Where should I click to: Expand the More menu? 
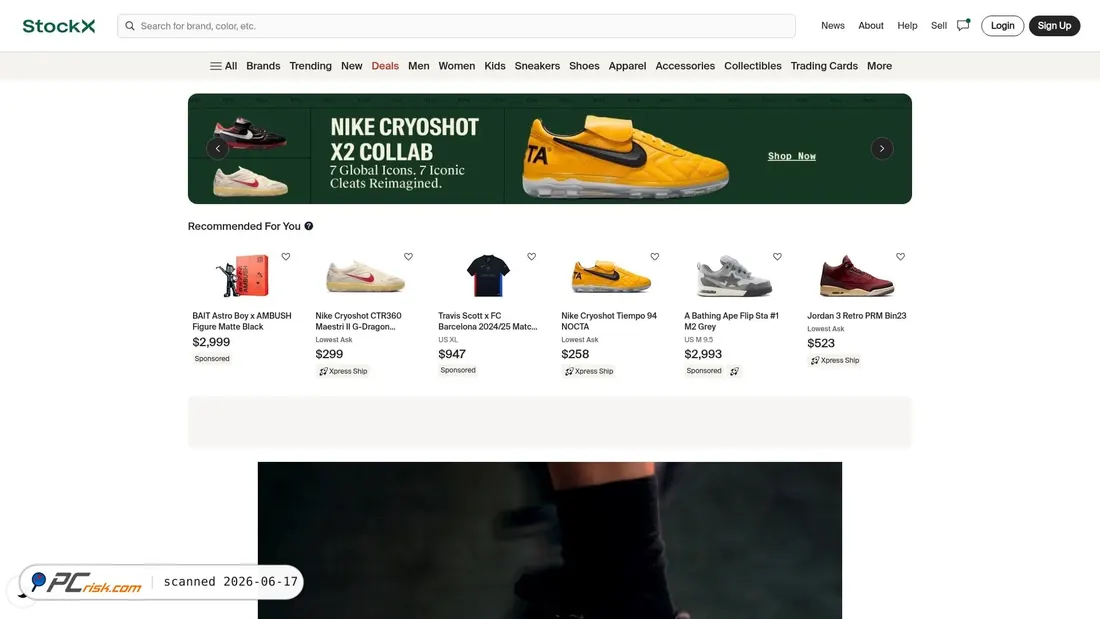[x=879, y=66]
